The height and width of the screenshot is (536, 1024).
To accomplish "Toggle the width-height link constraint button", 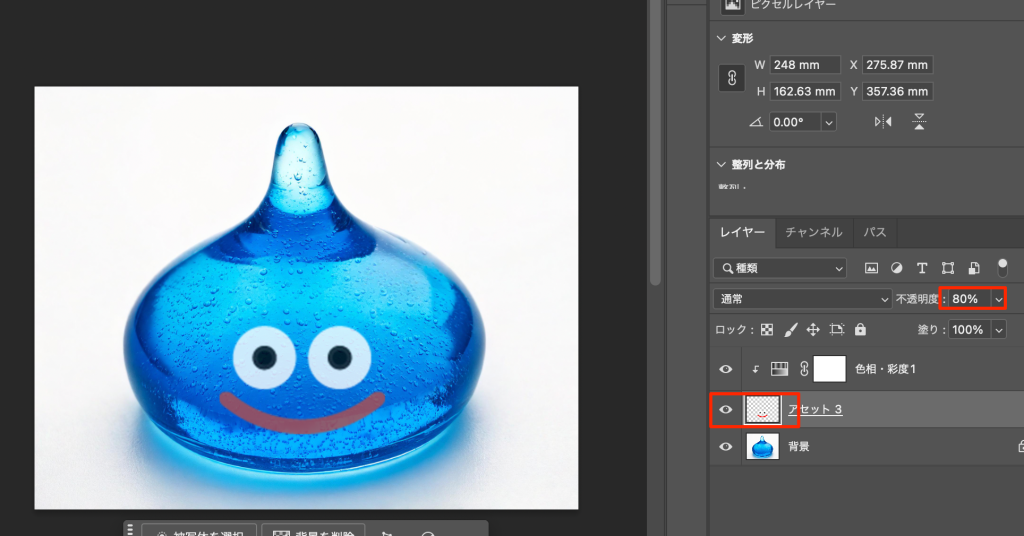I will (732, 78).
